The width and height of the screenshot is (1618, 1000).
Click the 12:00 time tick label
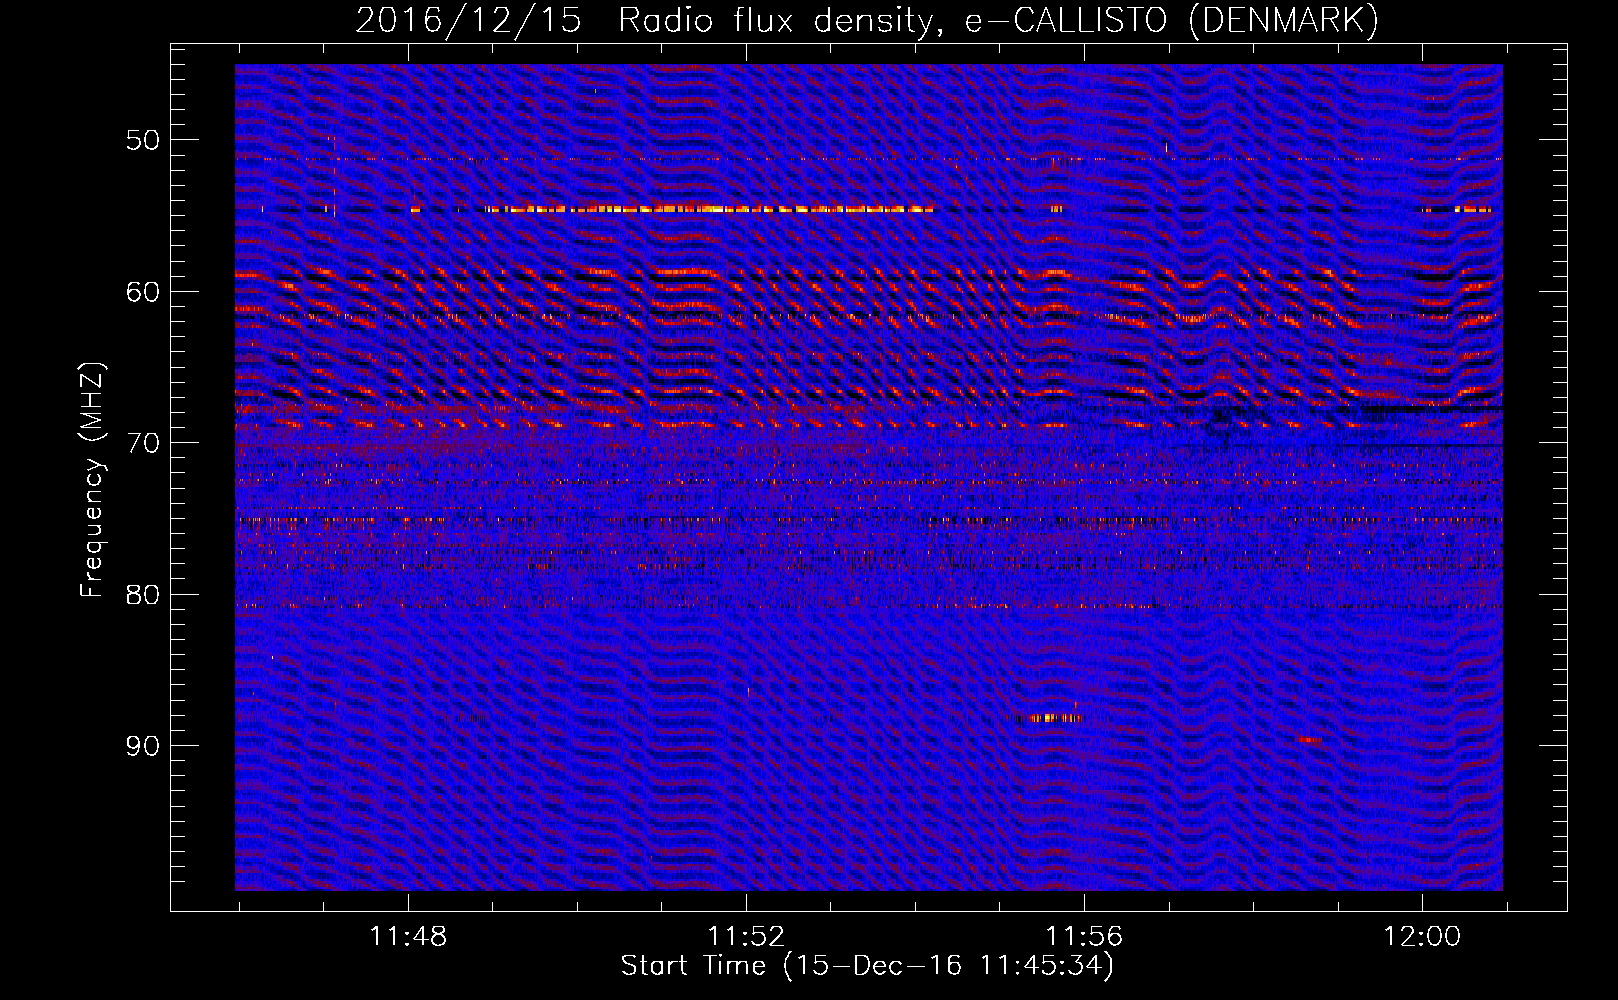point(1422,937)
